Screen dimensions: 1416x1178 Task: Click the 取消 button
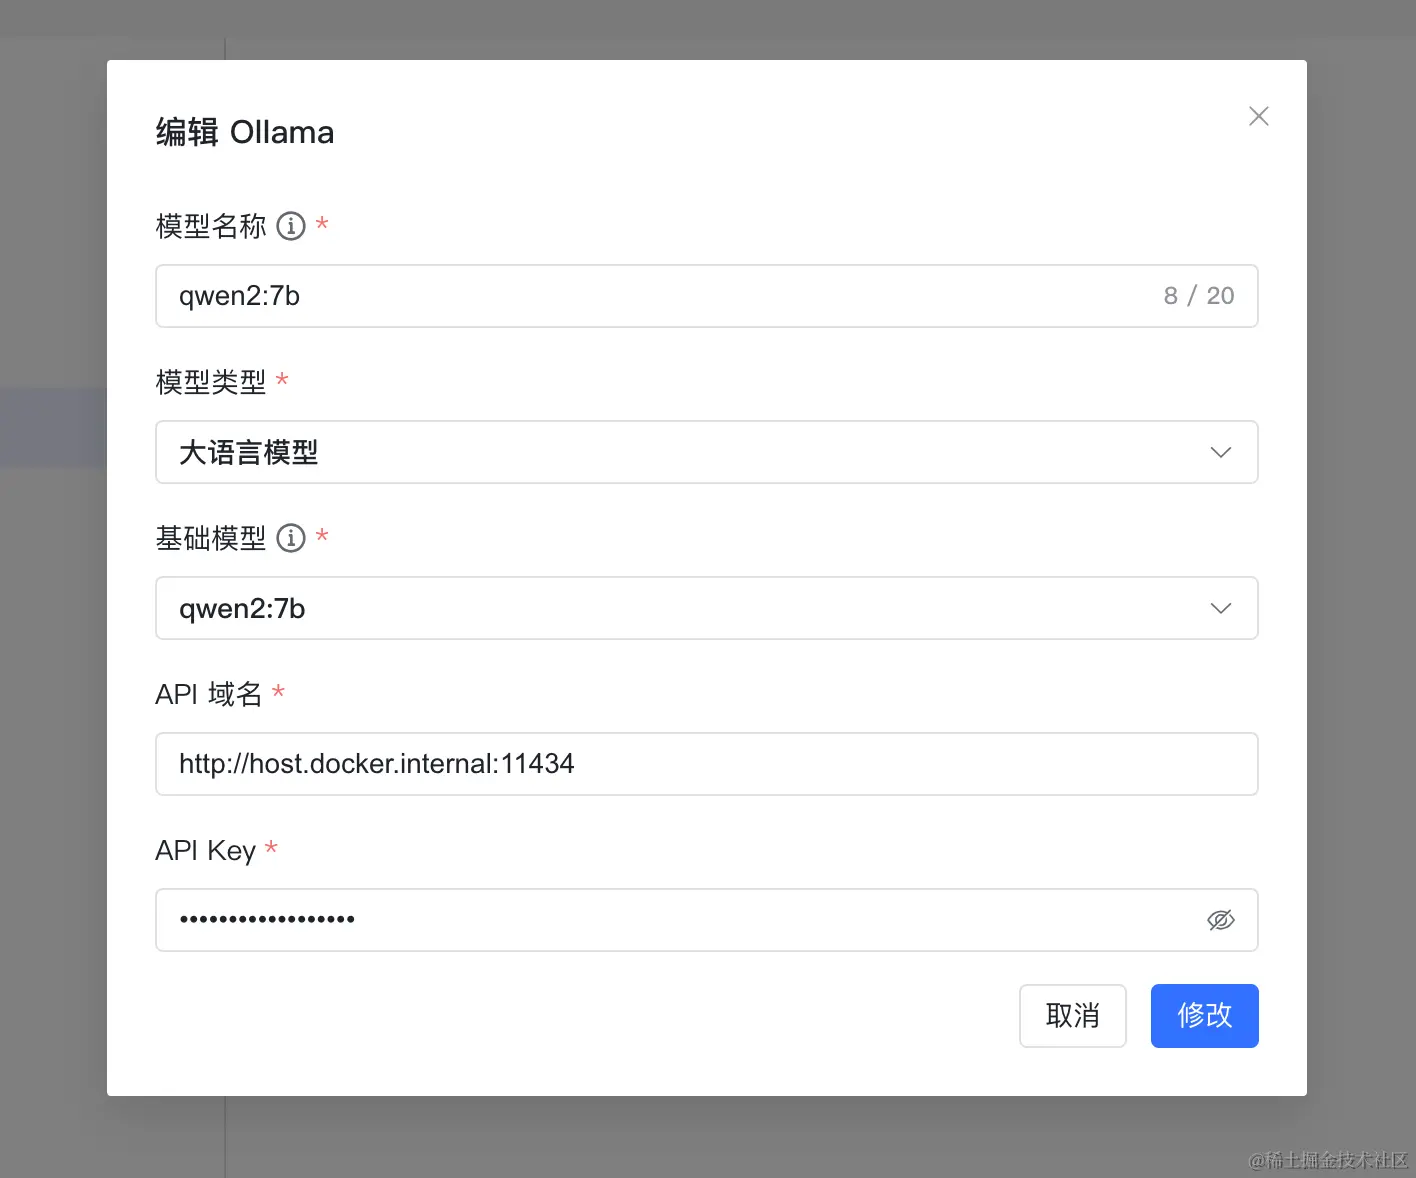click(1072, 1016)
